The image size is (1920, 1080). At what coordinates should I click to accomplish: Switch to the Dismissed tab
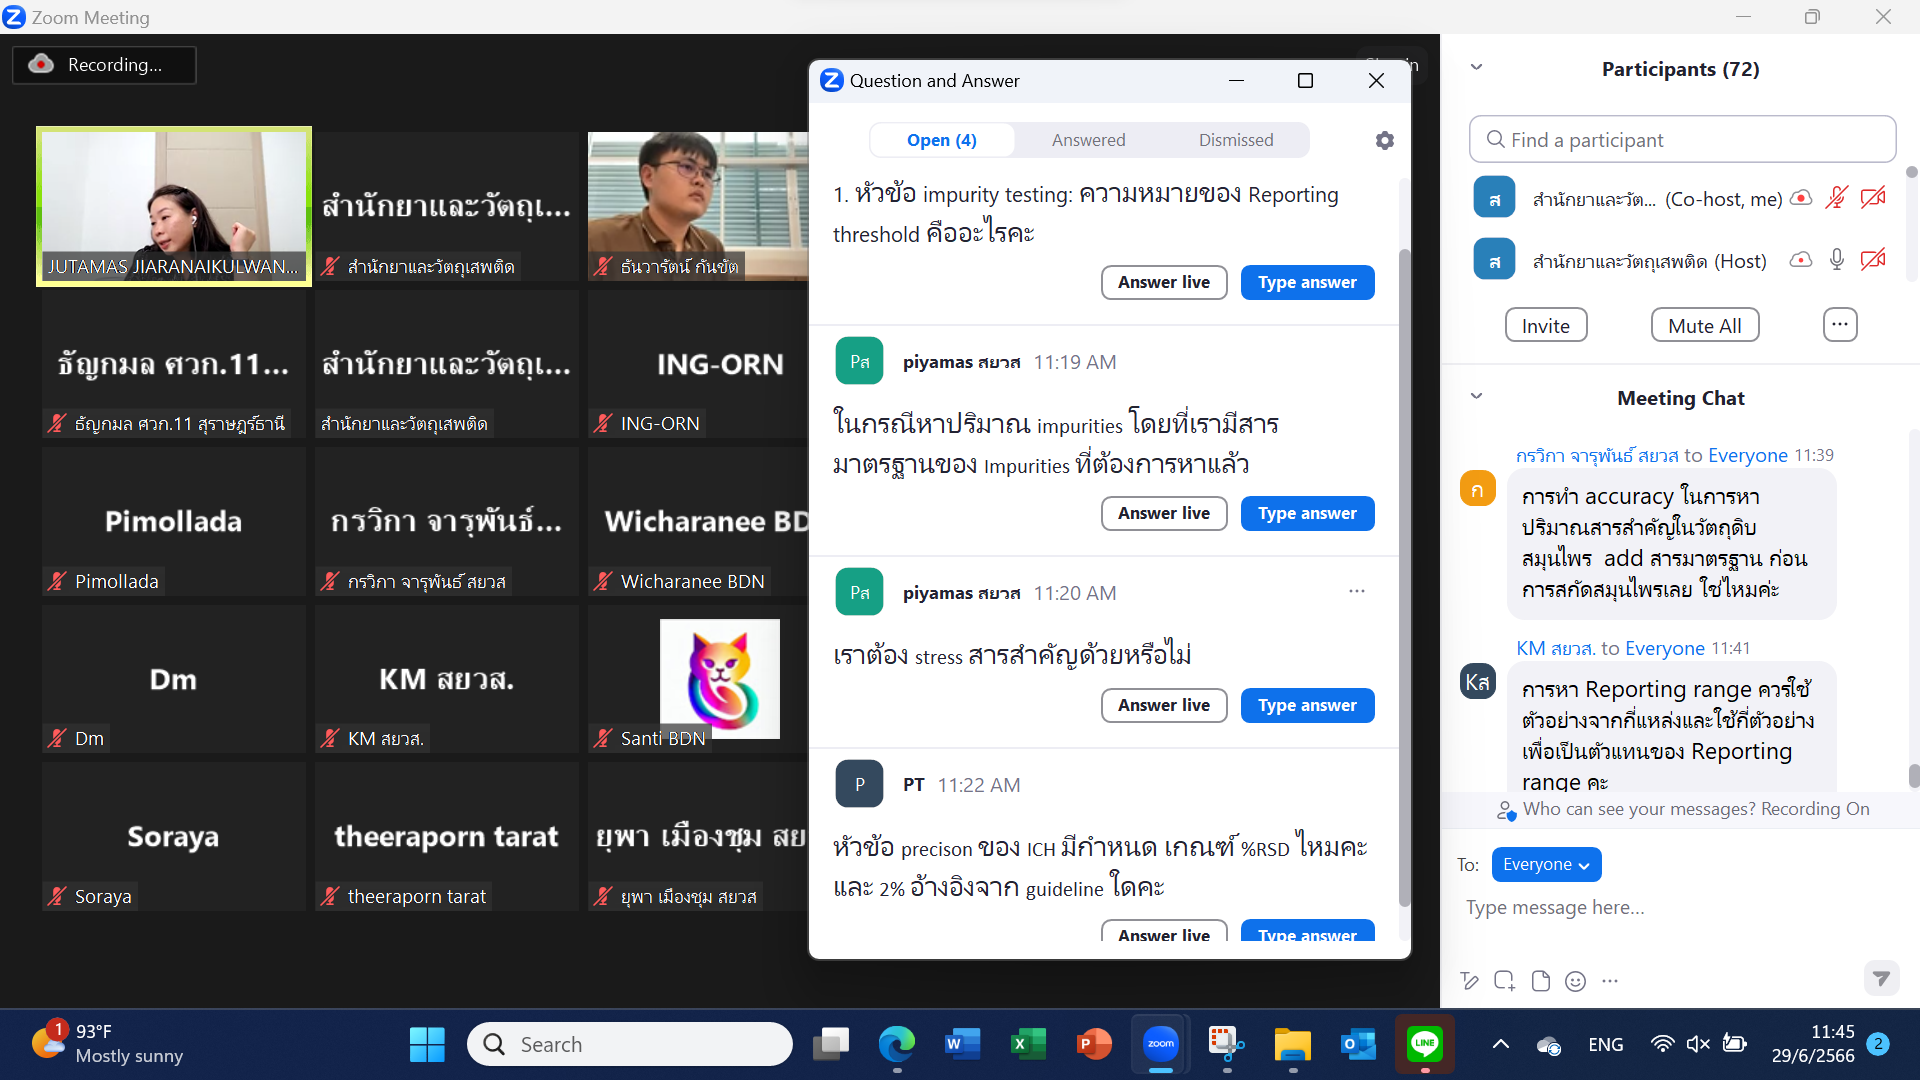pos(1236,140)
